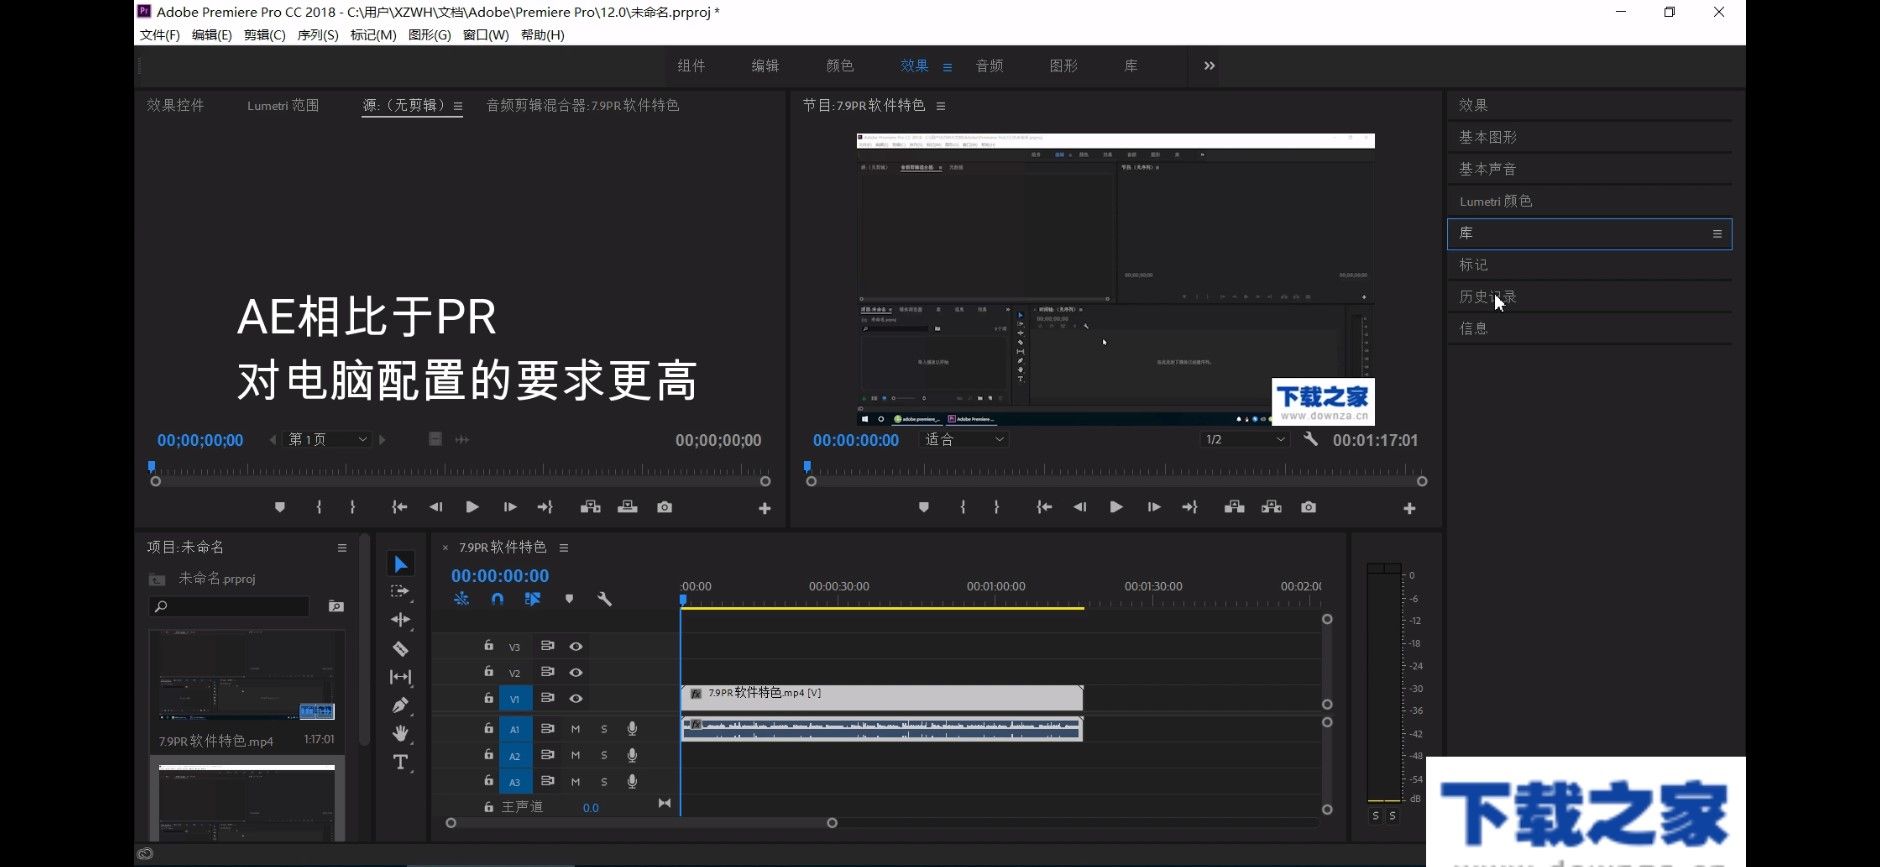The image size is (1880, 867).
Task: Click Overwrite button in Source monitor
Action: click(x=627, y=507)
